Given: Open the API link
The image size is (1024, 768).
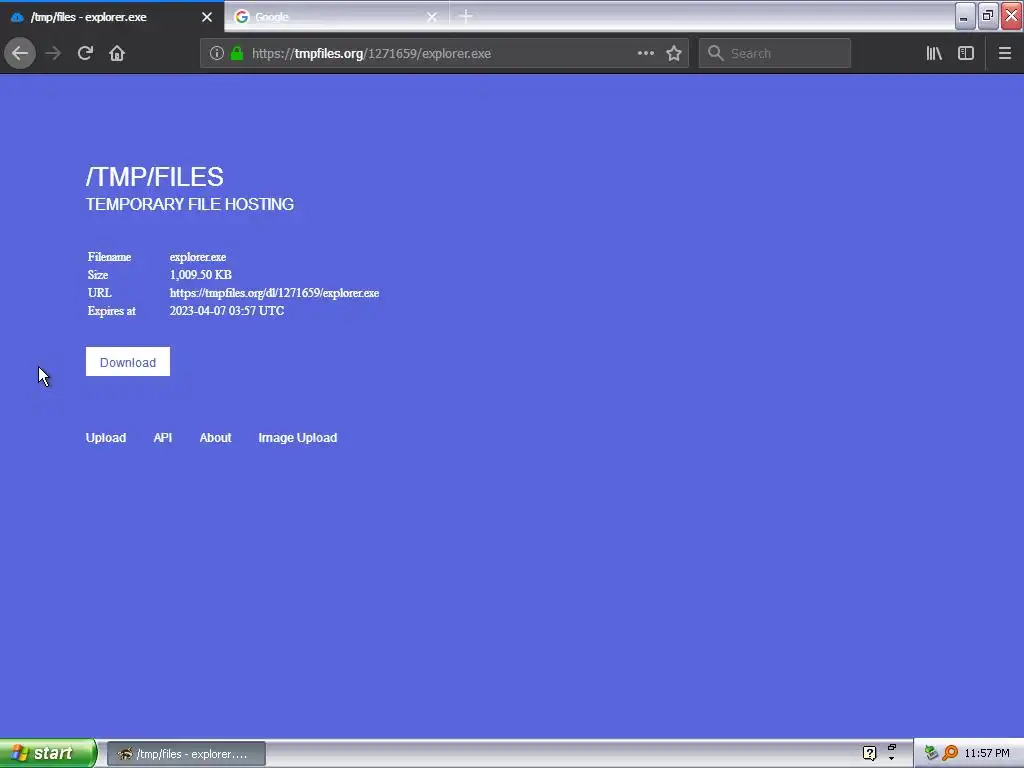Looking at the screenshot, I should click(x=163, y=438).
